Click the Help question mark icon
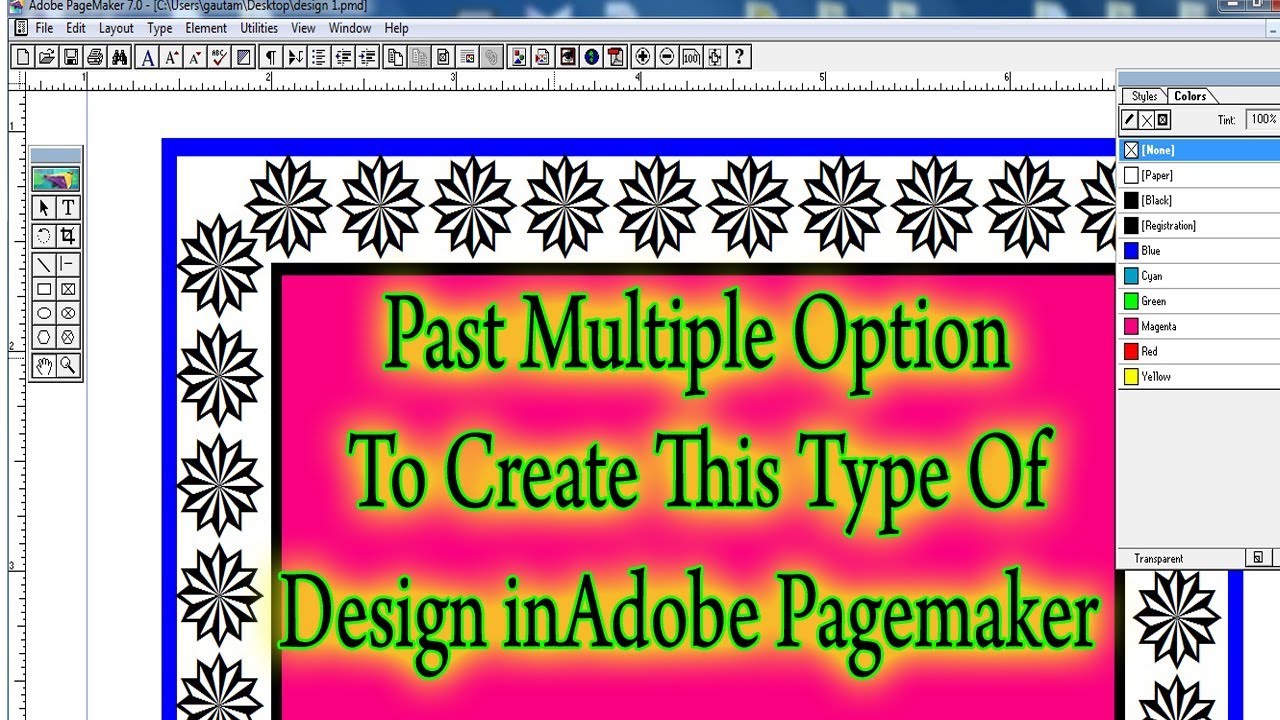1280x720 pixels. tap(739, 57)
